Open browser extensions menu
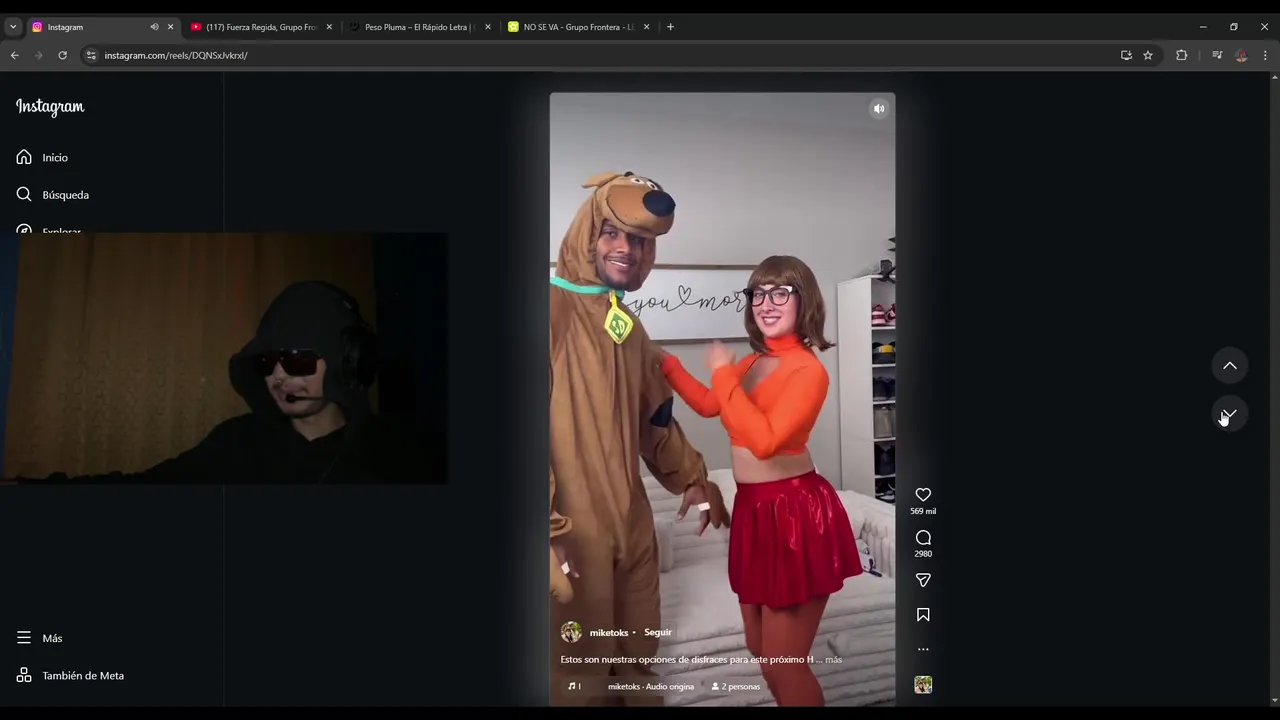Viewport: 1280px width, 720px height. [x=1182, y=55]
